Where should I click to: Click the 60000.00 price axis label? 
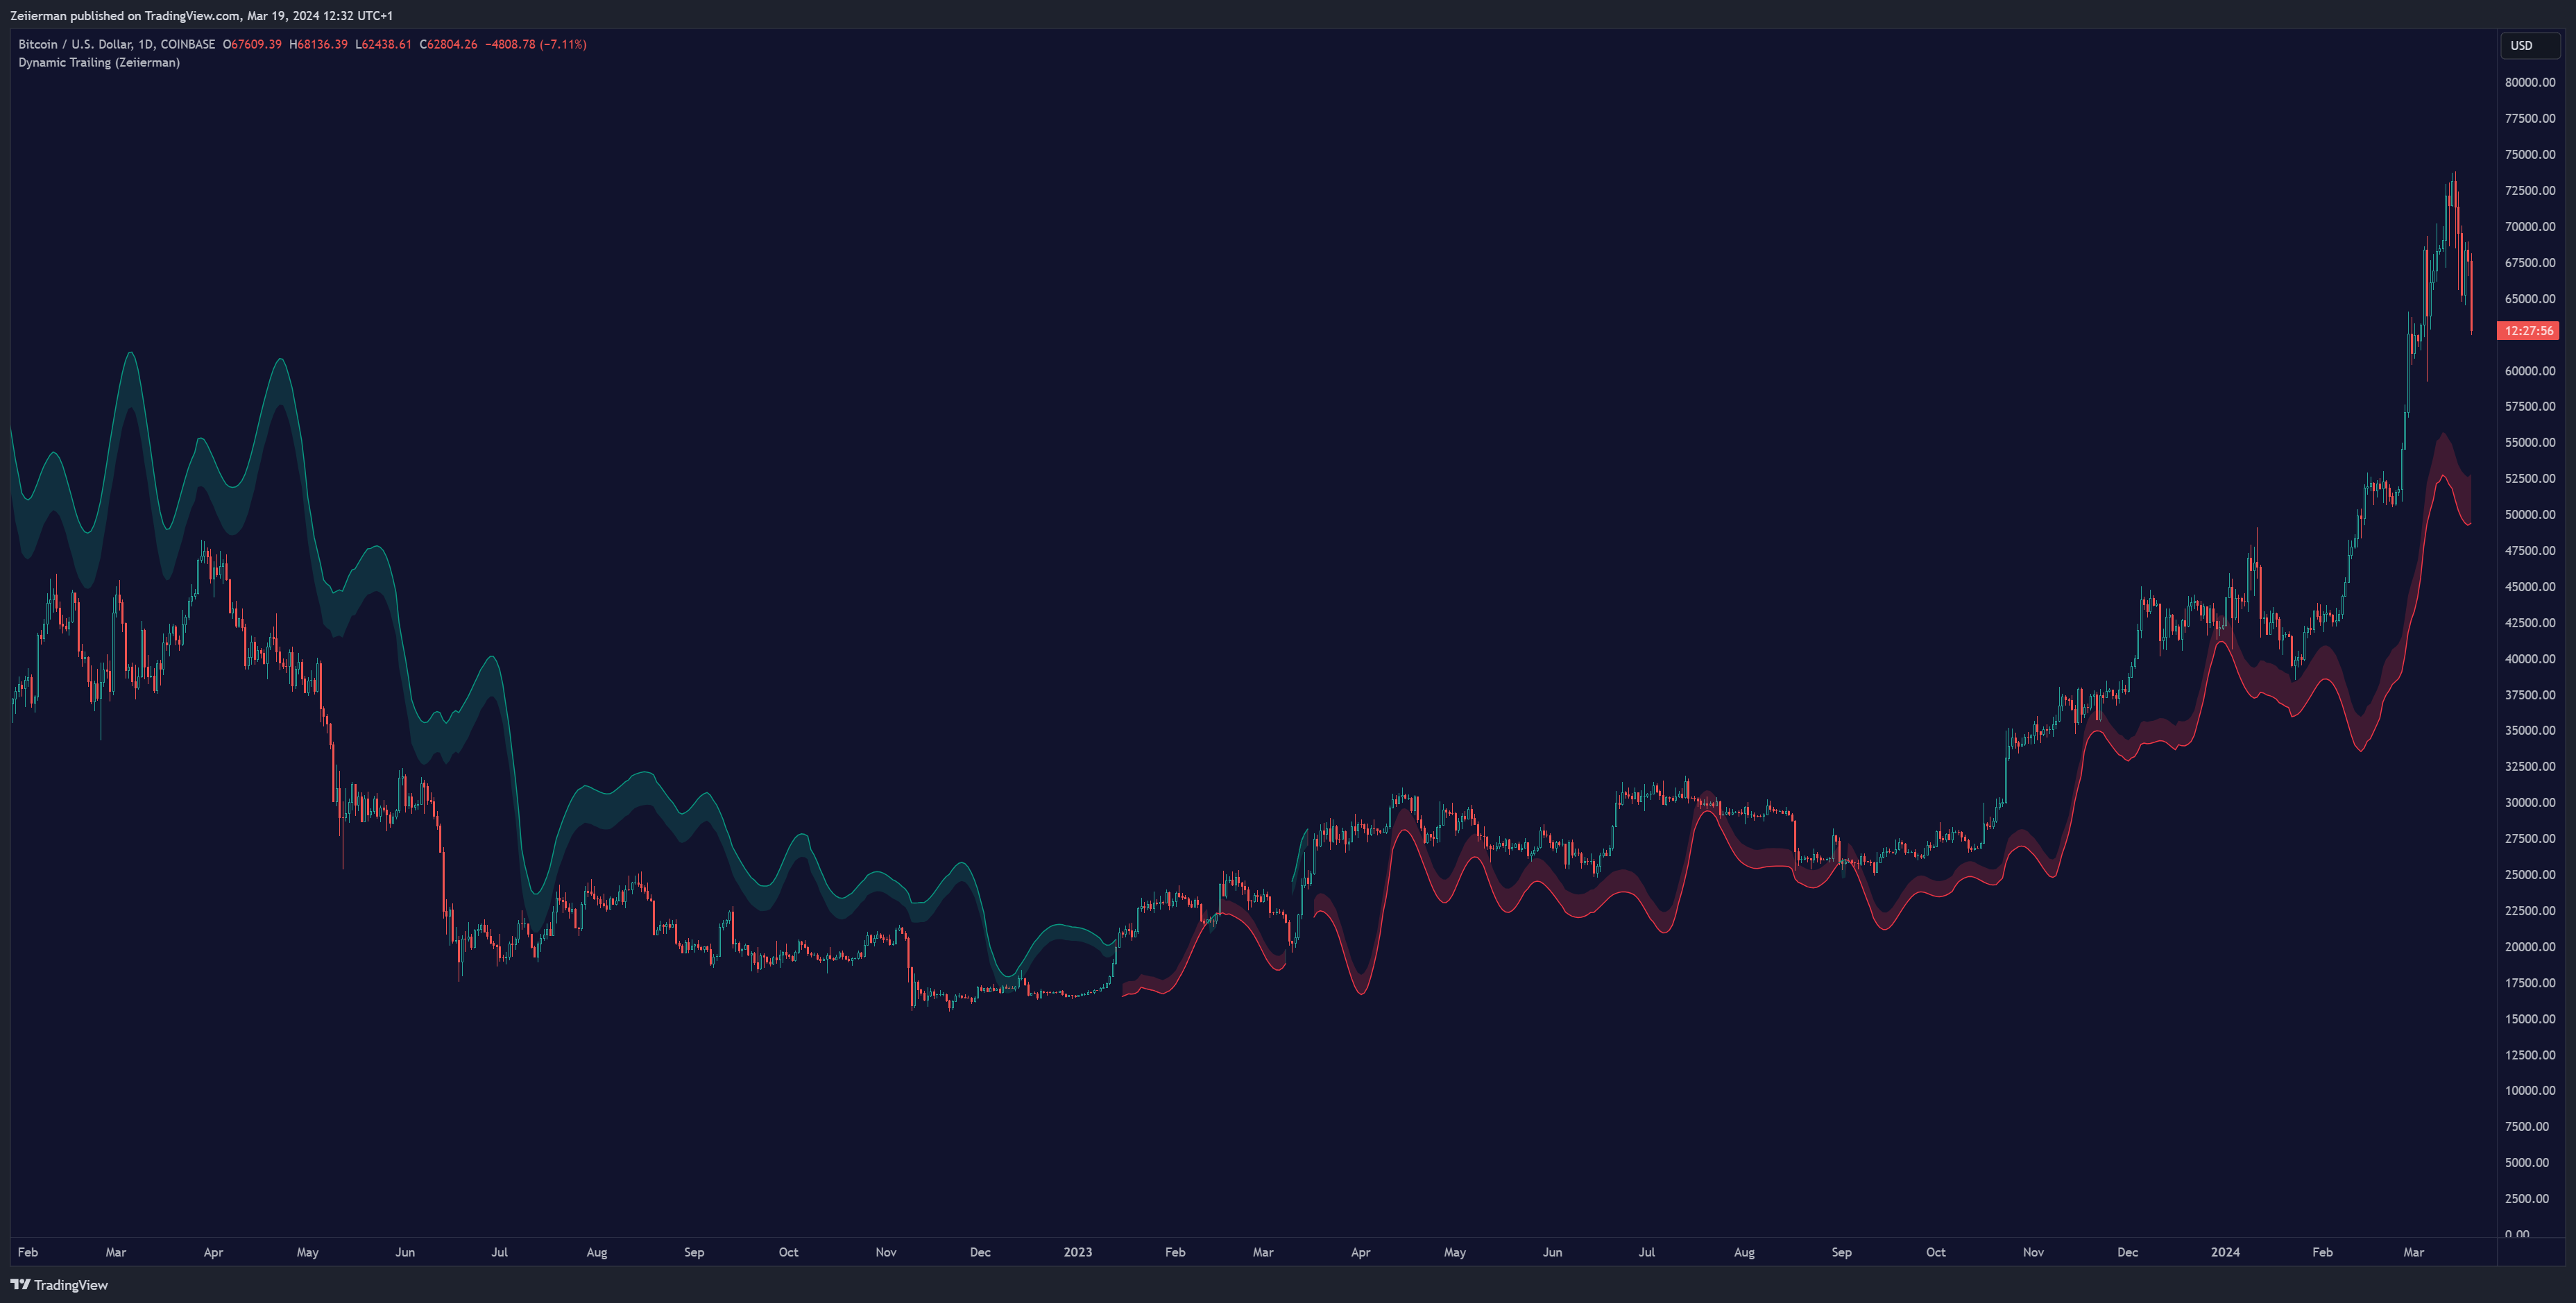pyautogui.click(x=2530, y=371)
